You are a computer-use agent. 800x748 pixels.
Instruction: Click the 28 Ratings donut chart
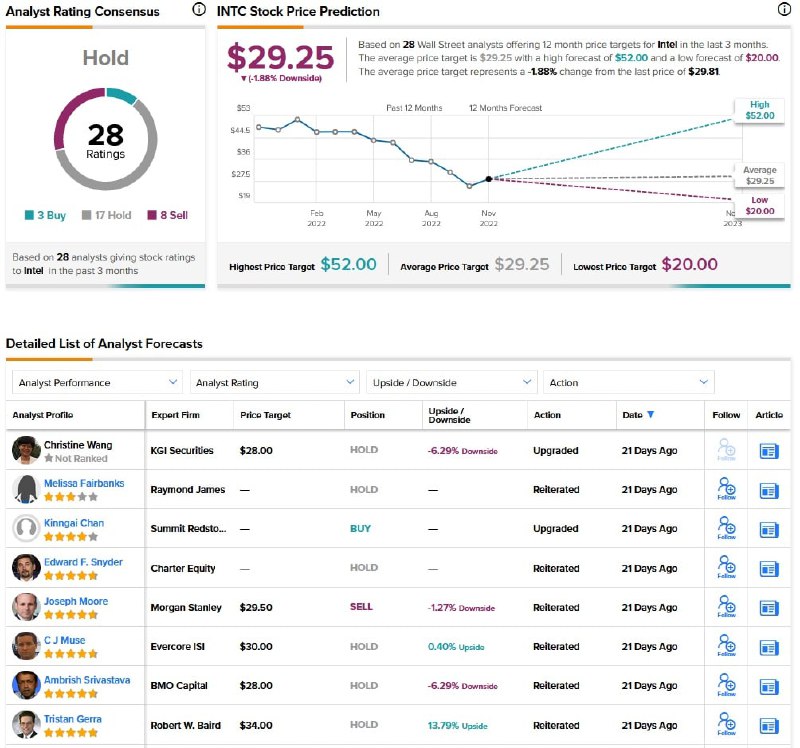click(106, 139)
